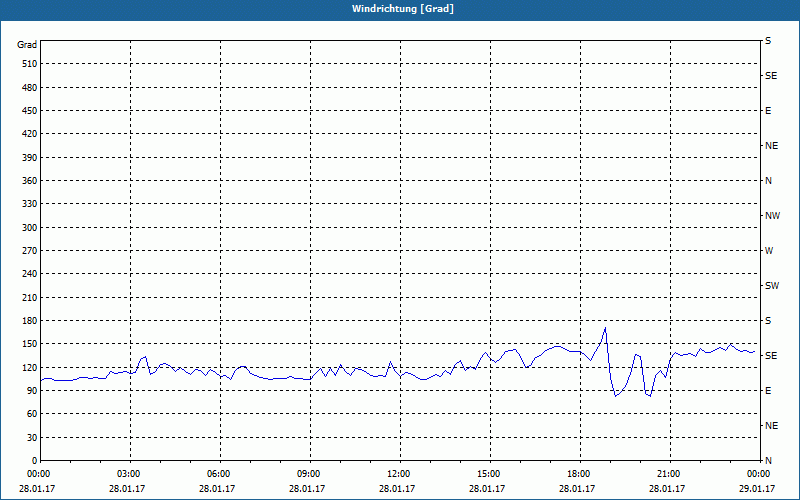
Task: Click the y-axis value 60
Action: coord(33,414)
